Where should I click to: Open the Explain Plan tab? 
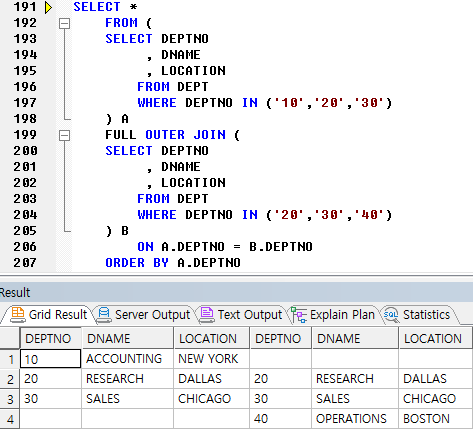tap(333, 315)
